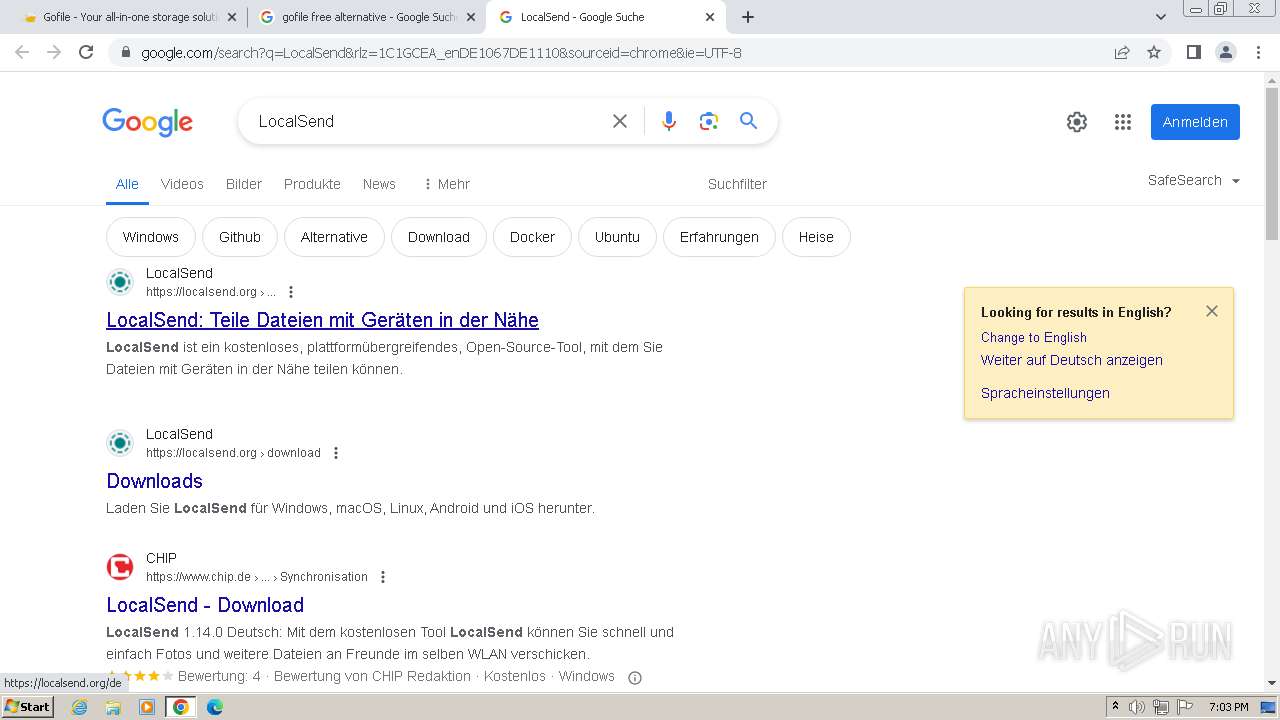Click the 7:03 PM taskbar clock
Viewport: 1280px width, 720px height.
click(x=1228, y=707)
